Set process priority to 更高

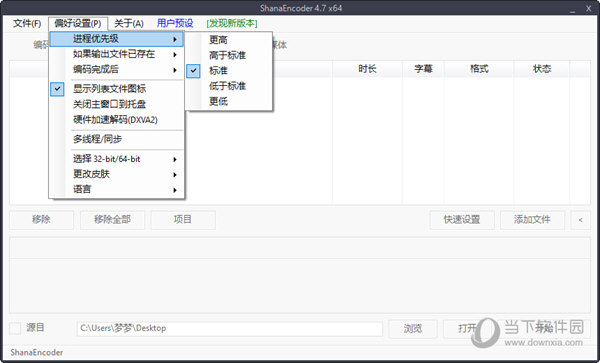pyautogui.click(x=229, y=40)
